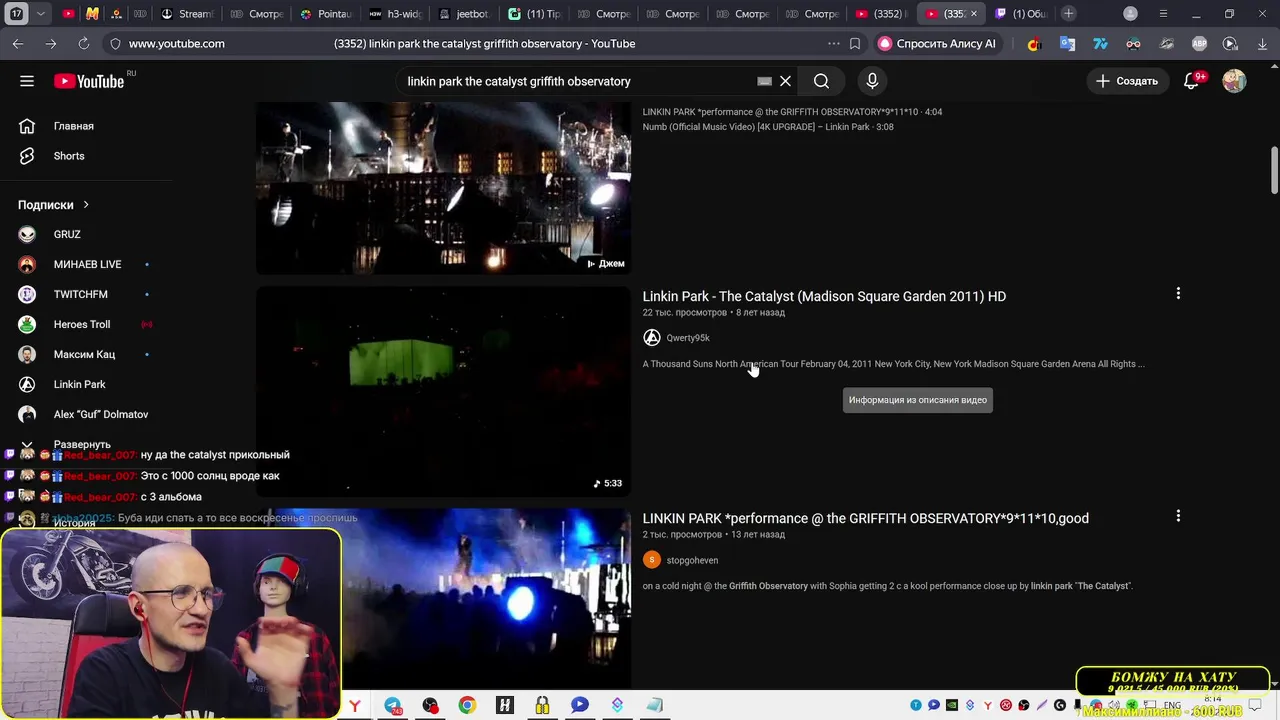The image size is (1280, 720).
Task: Clear the search query with the X
Action: coord(785,81)
